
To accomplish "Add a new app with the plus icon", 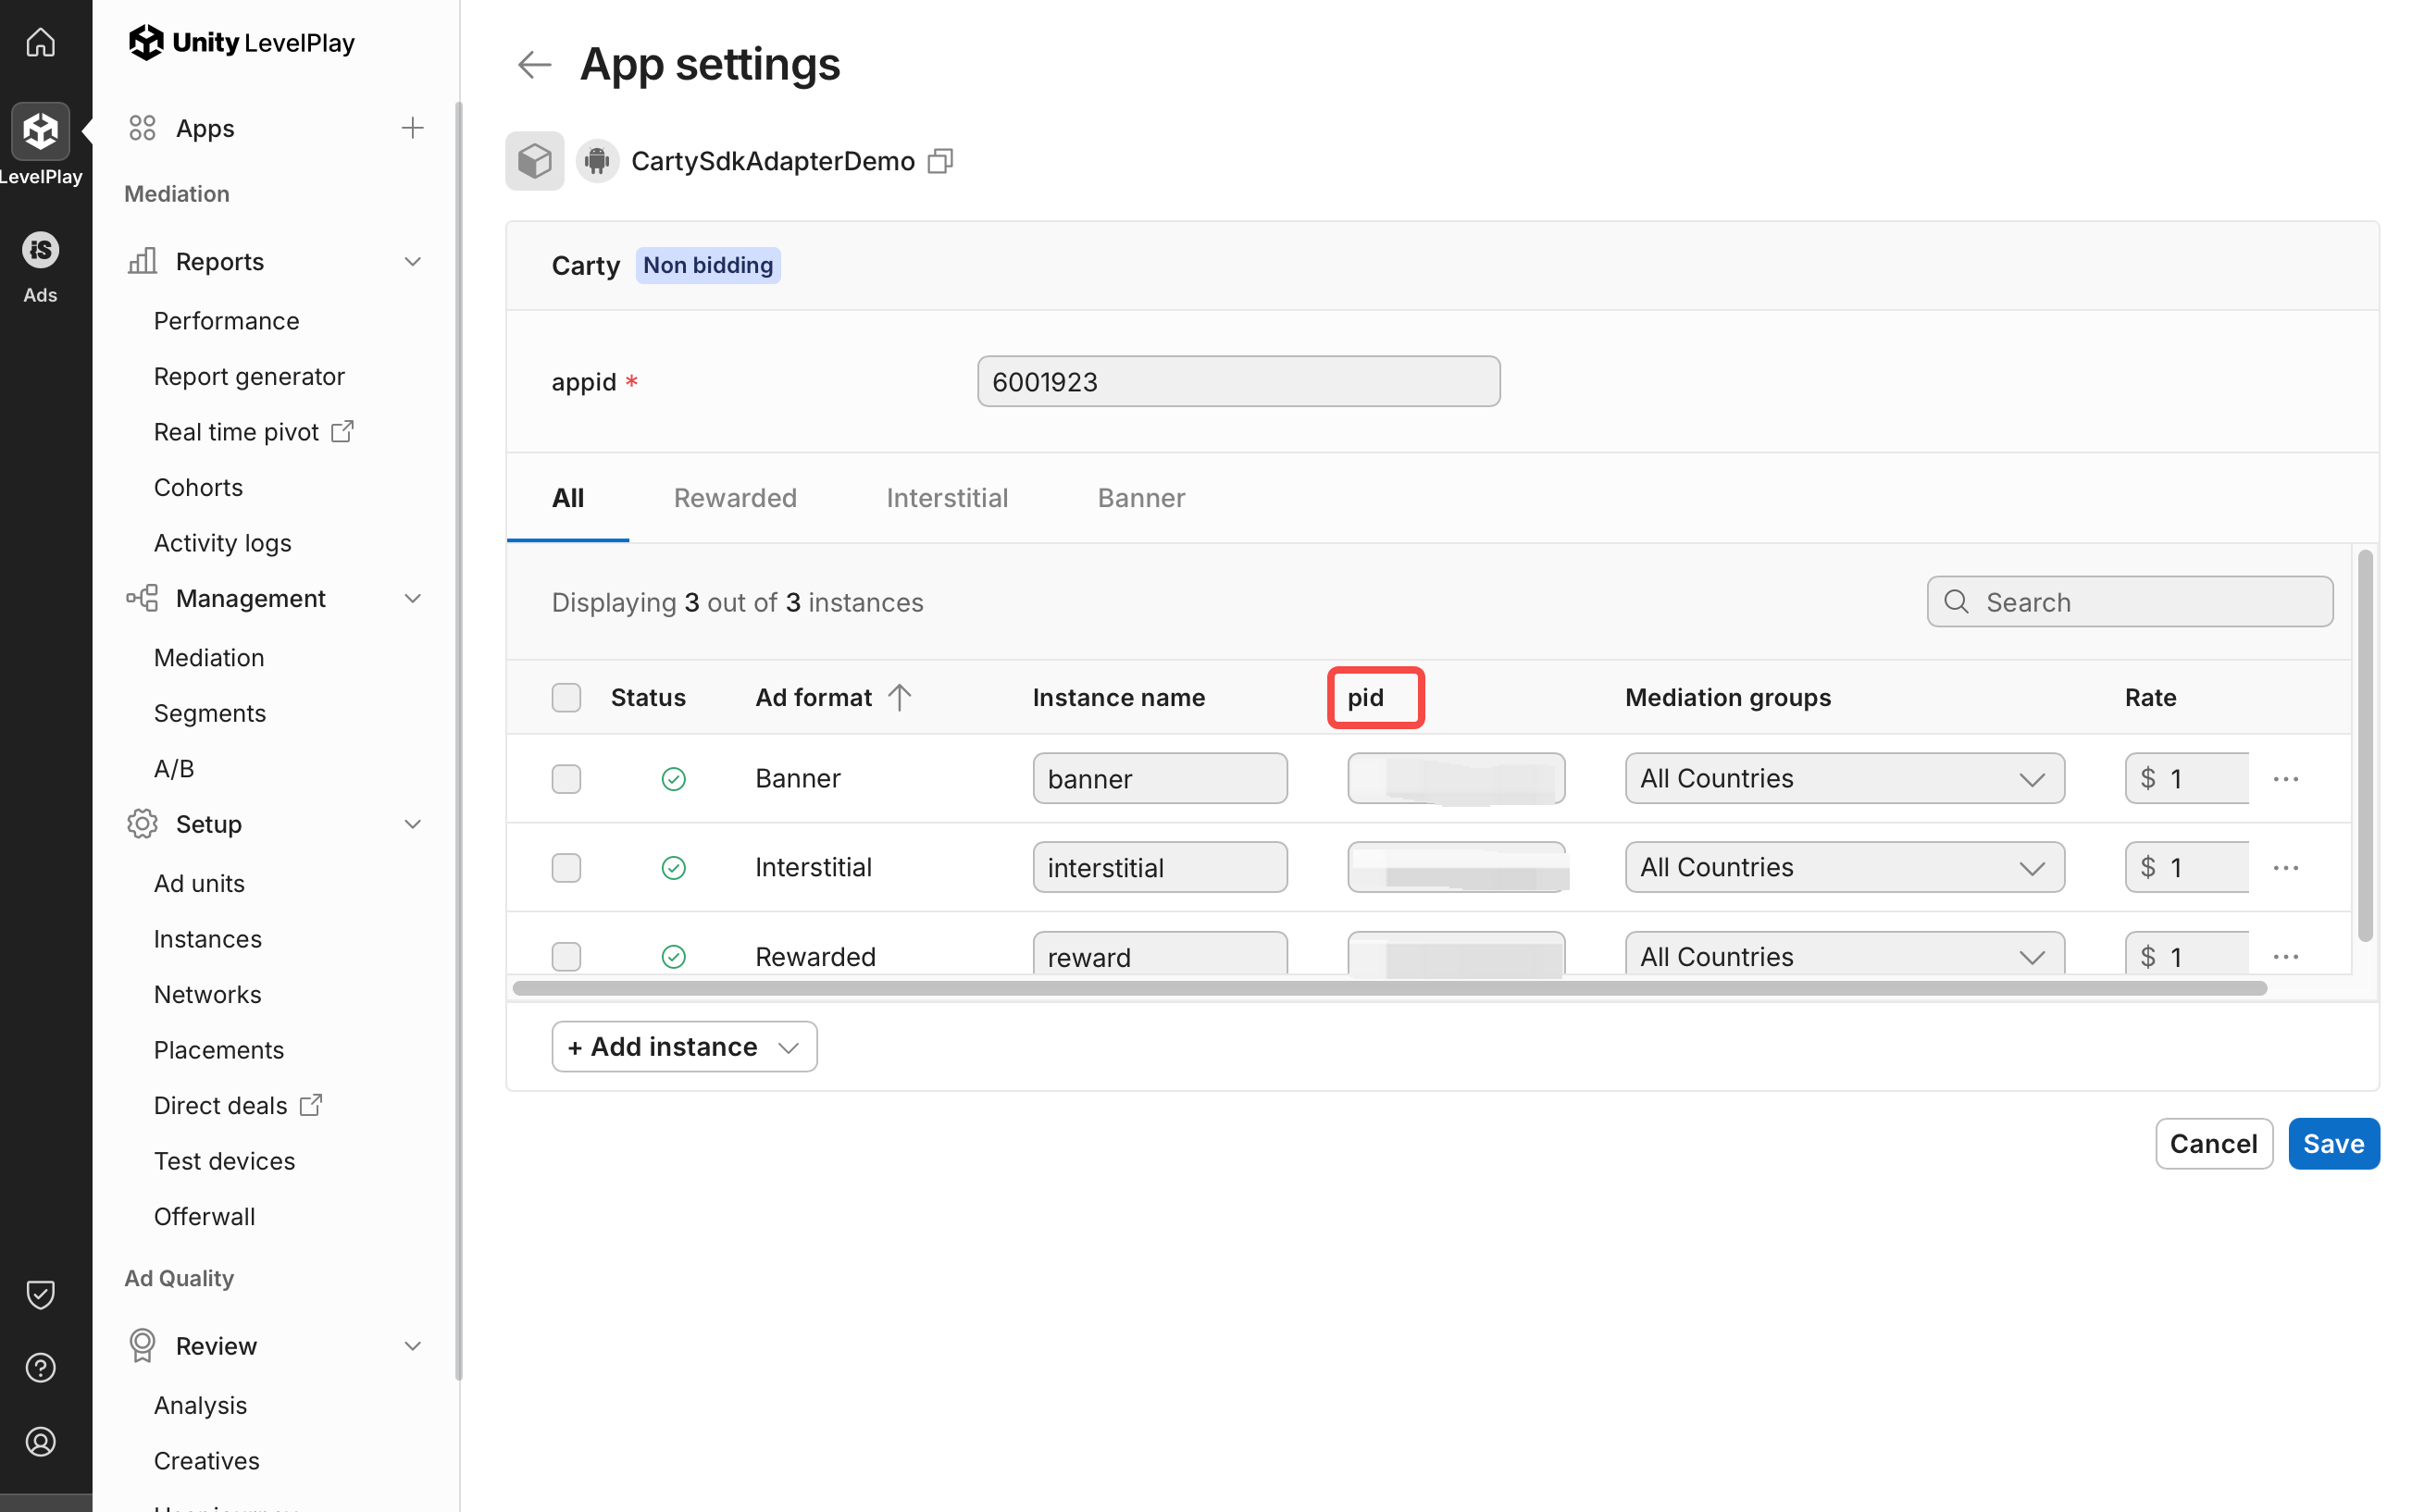I will (412, 127).
